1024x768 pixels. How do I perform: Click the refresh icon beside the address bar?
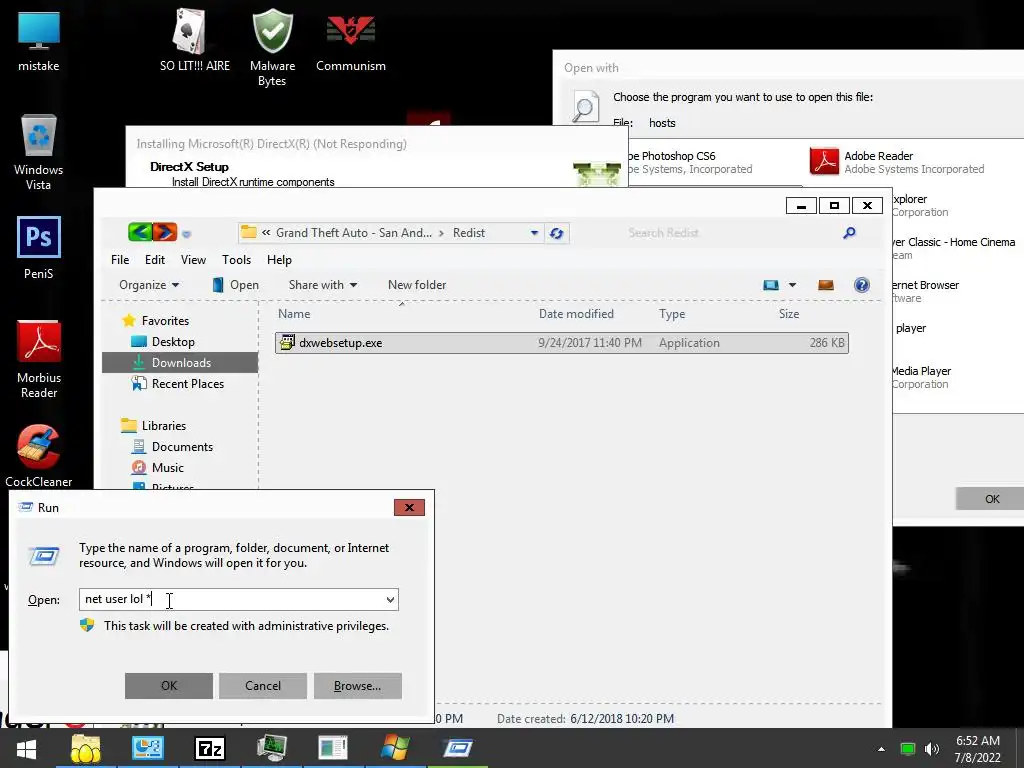click(x=556, y=233)
